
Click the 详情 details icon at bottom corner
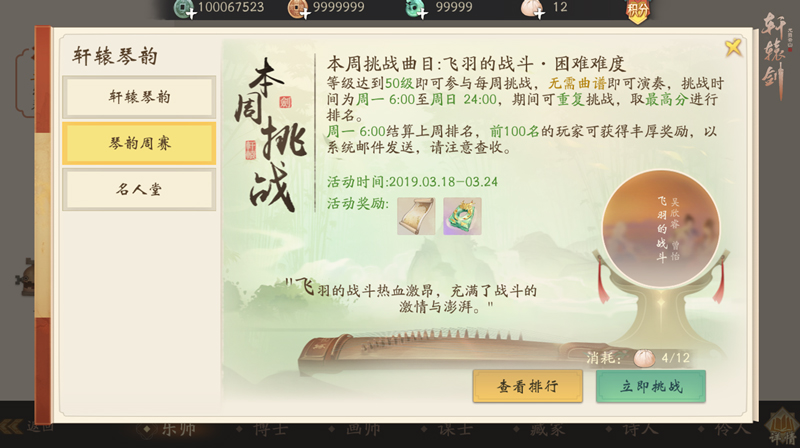pos(783,426)
